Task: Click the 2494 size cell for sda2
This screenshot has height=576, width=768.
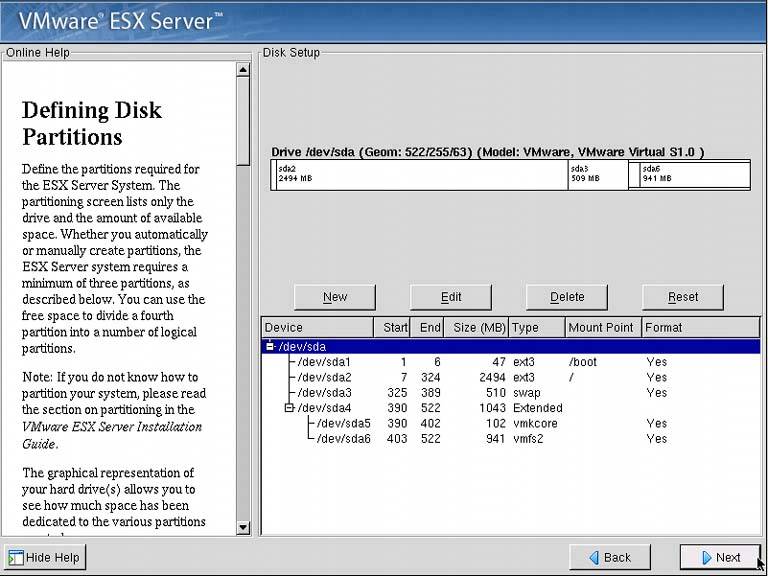Action: (492, 378)
